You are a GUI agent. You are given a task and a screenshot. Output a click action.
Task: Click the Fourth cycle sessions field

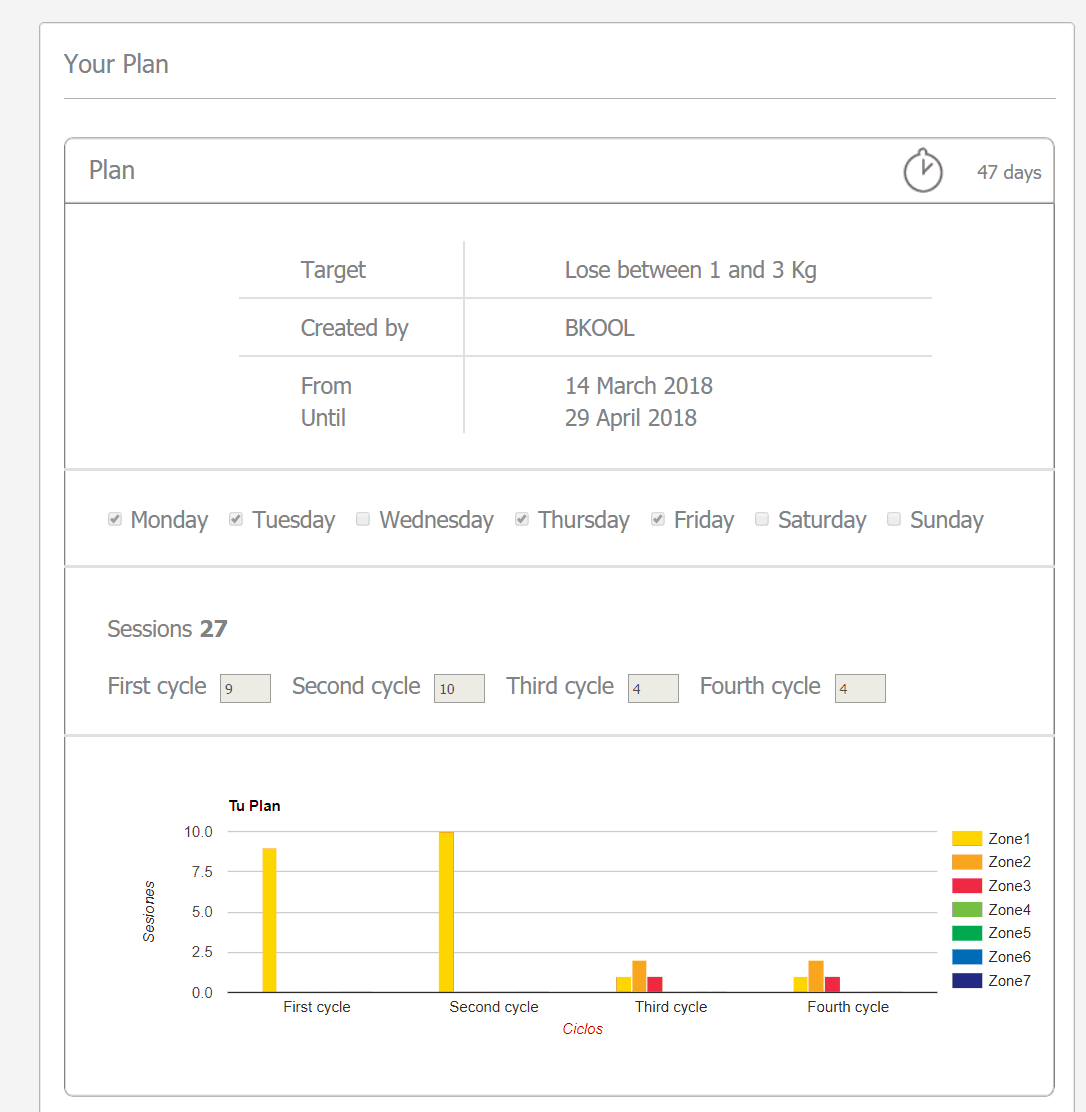(x=860, y=688)
